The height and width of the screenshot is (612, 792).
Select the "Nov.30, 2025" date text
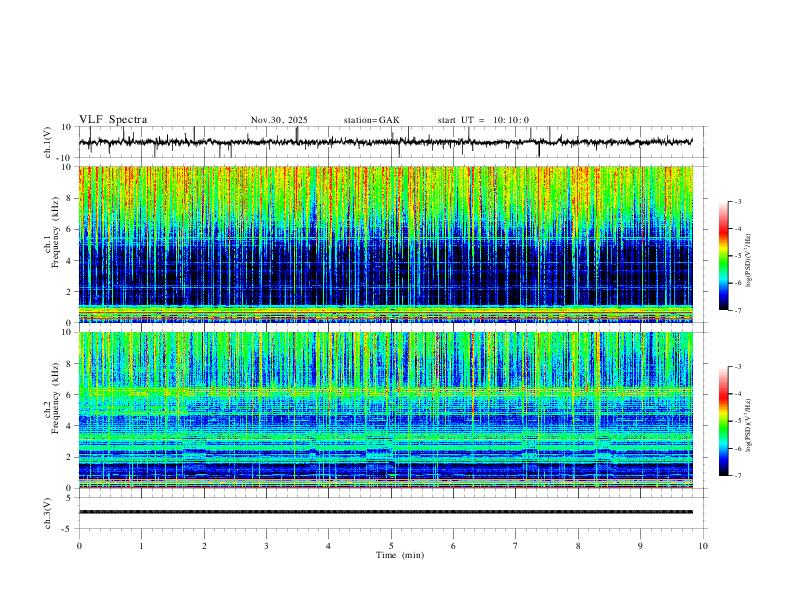click(279, 120)
